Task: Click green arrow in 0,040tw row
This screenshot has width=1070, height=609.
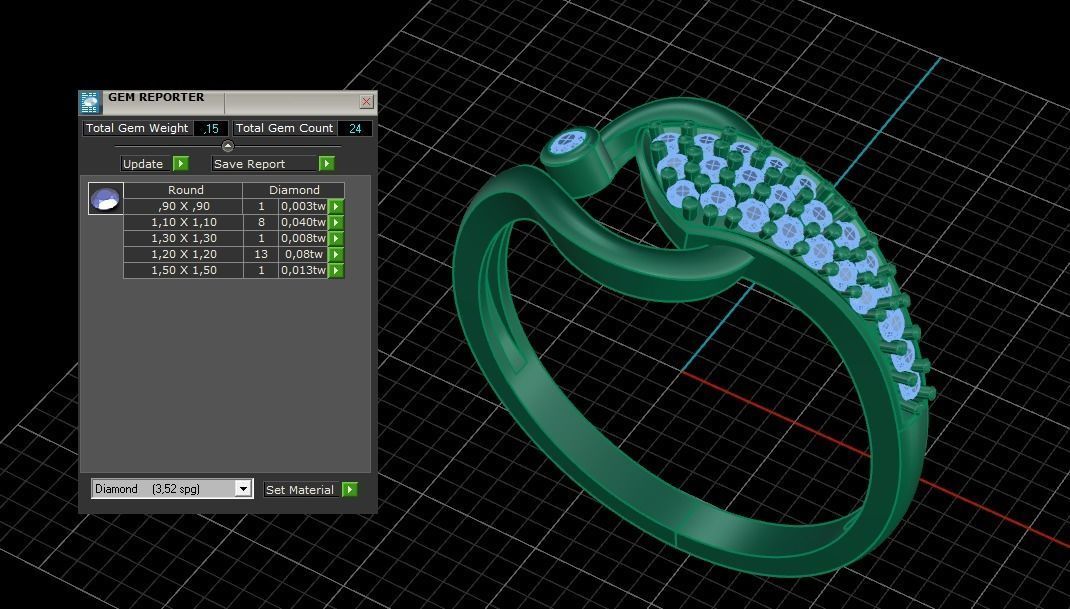Action: 336,222
